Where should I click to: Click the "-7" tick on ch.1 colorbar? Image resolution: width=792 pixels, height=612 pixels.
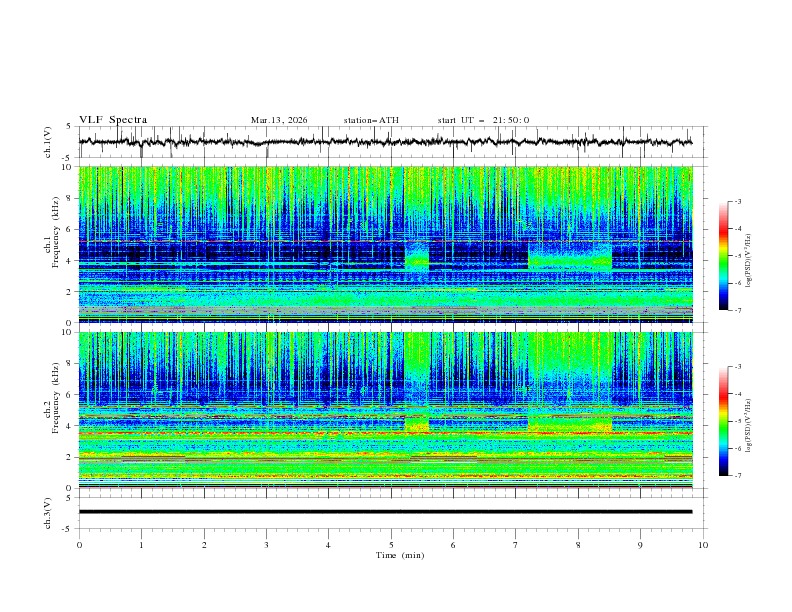[737, 310]
